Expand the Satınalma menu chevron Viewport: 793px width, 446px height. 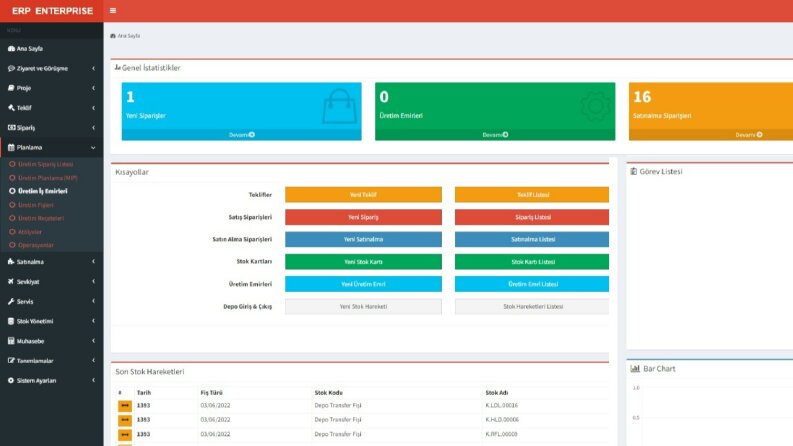coord(94,262)
